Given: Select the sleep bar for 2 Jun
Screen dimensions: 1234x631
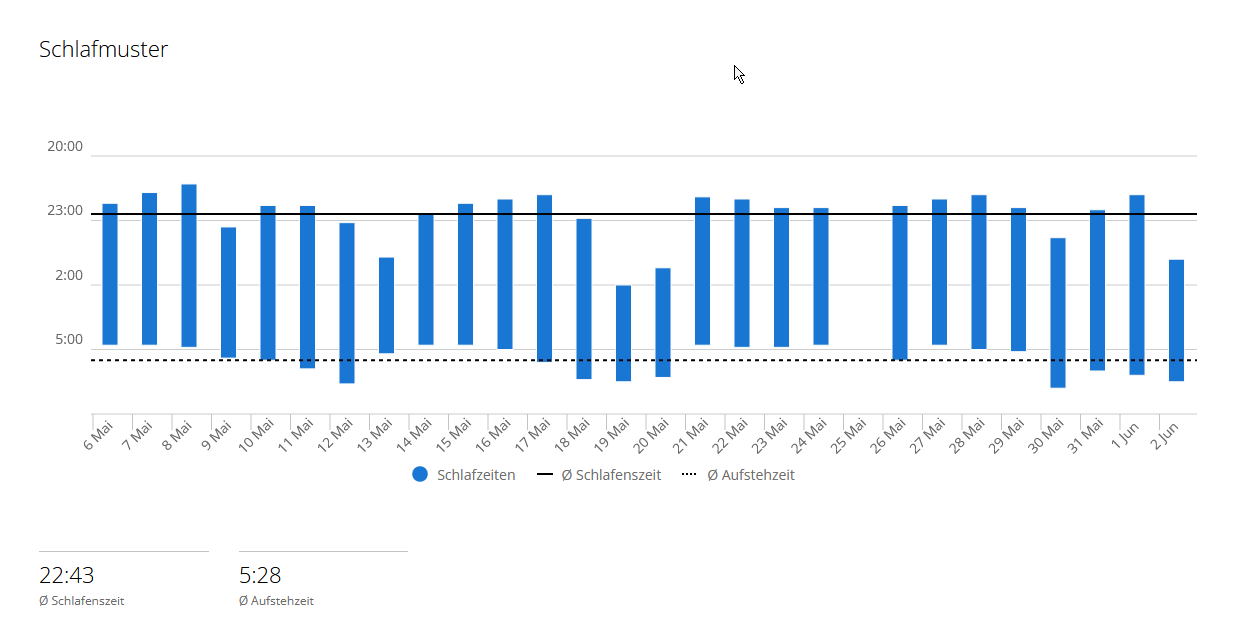Looking at the screenshot, I should click(x=1176, y=320).
